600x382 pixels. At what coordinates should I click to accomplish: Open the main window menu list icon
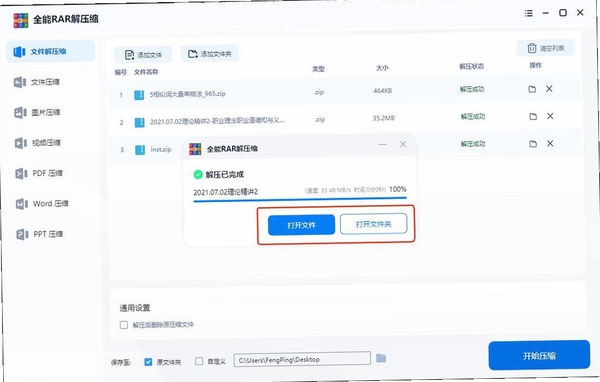(528, 13)
